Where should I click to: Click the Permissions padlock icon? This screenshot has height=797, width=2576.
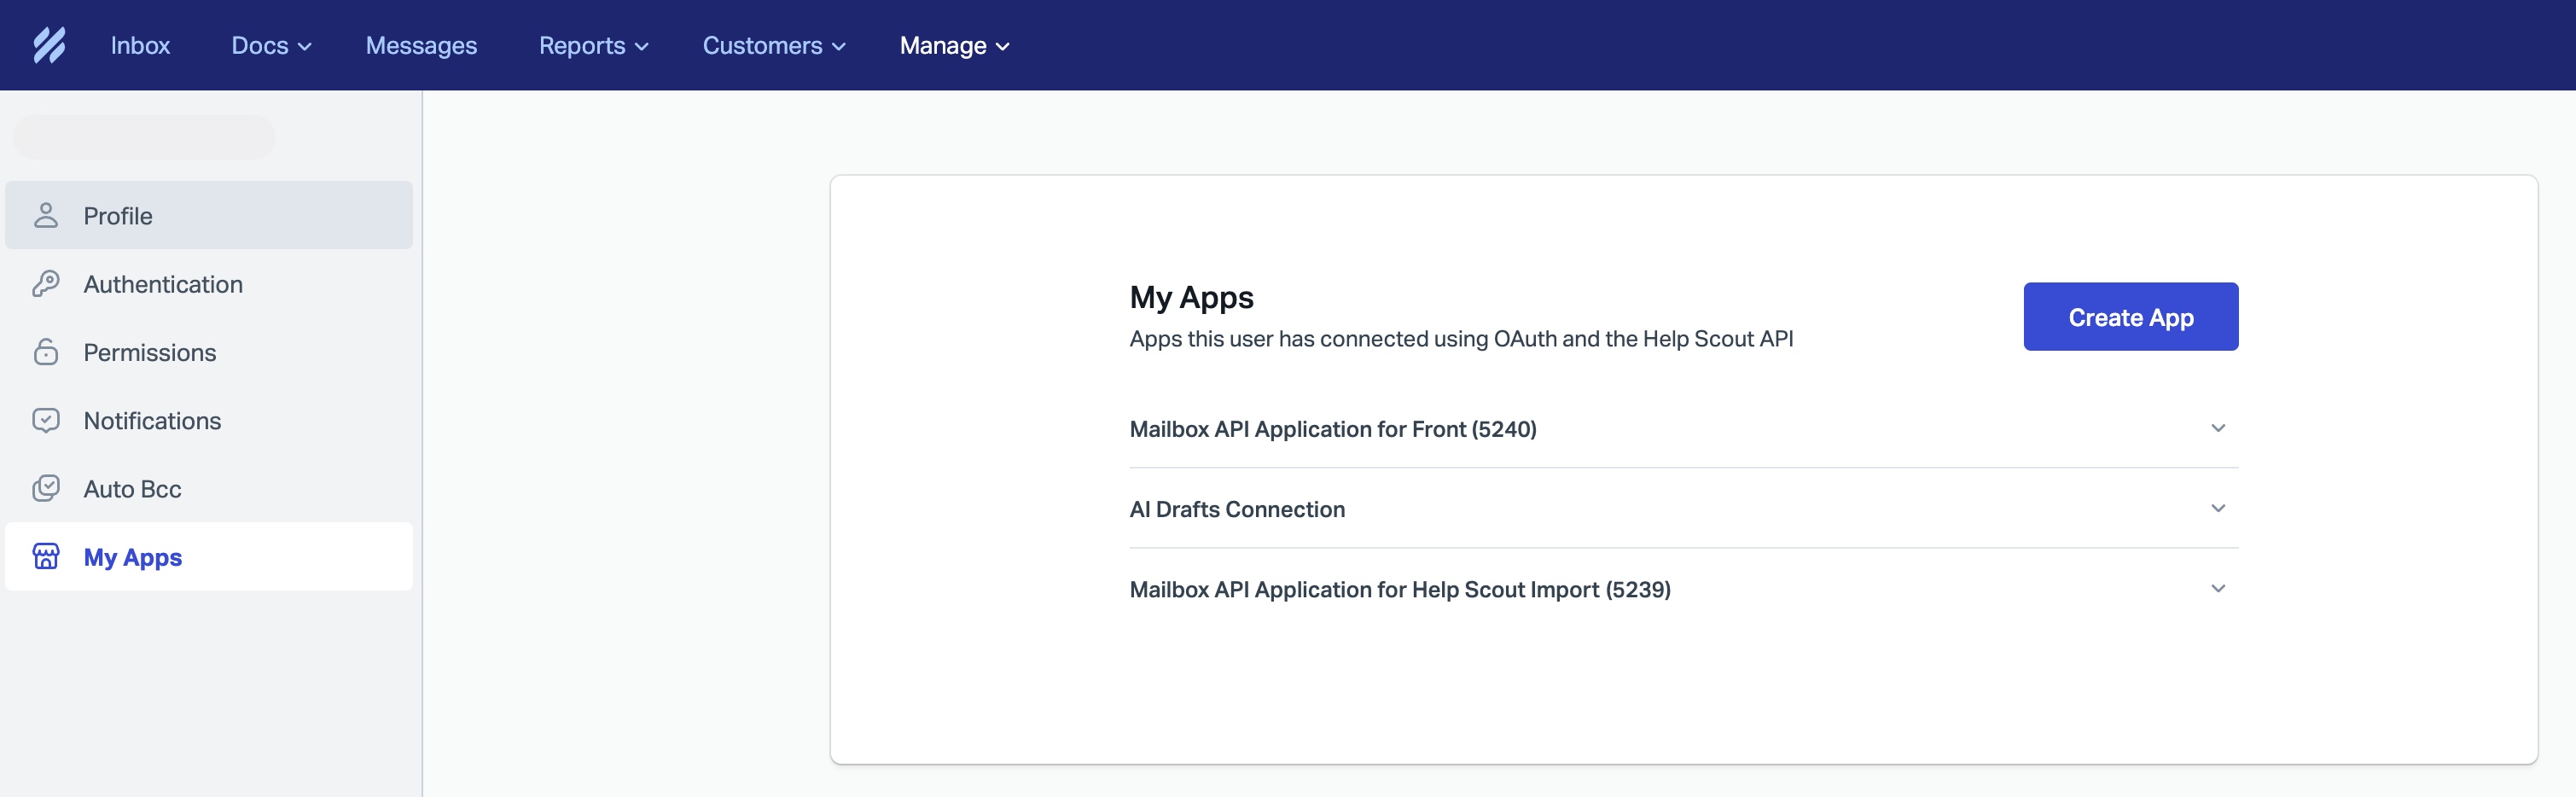46,352
